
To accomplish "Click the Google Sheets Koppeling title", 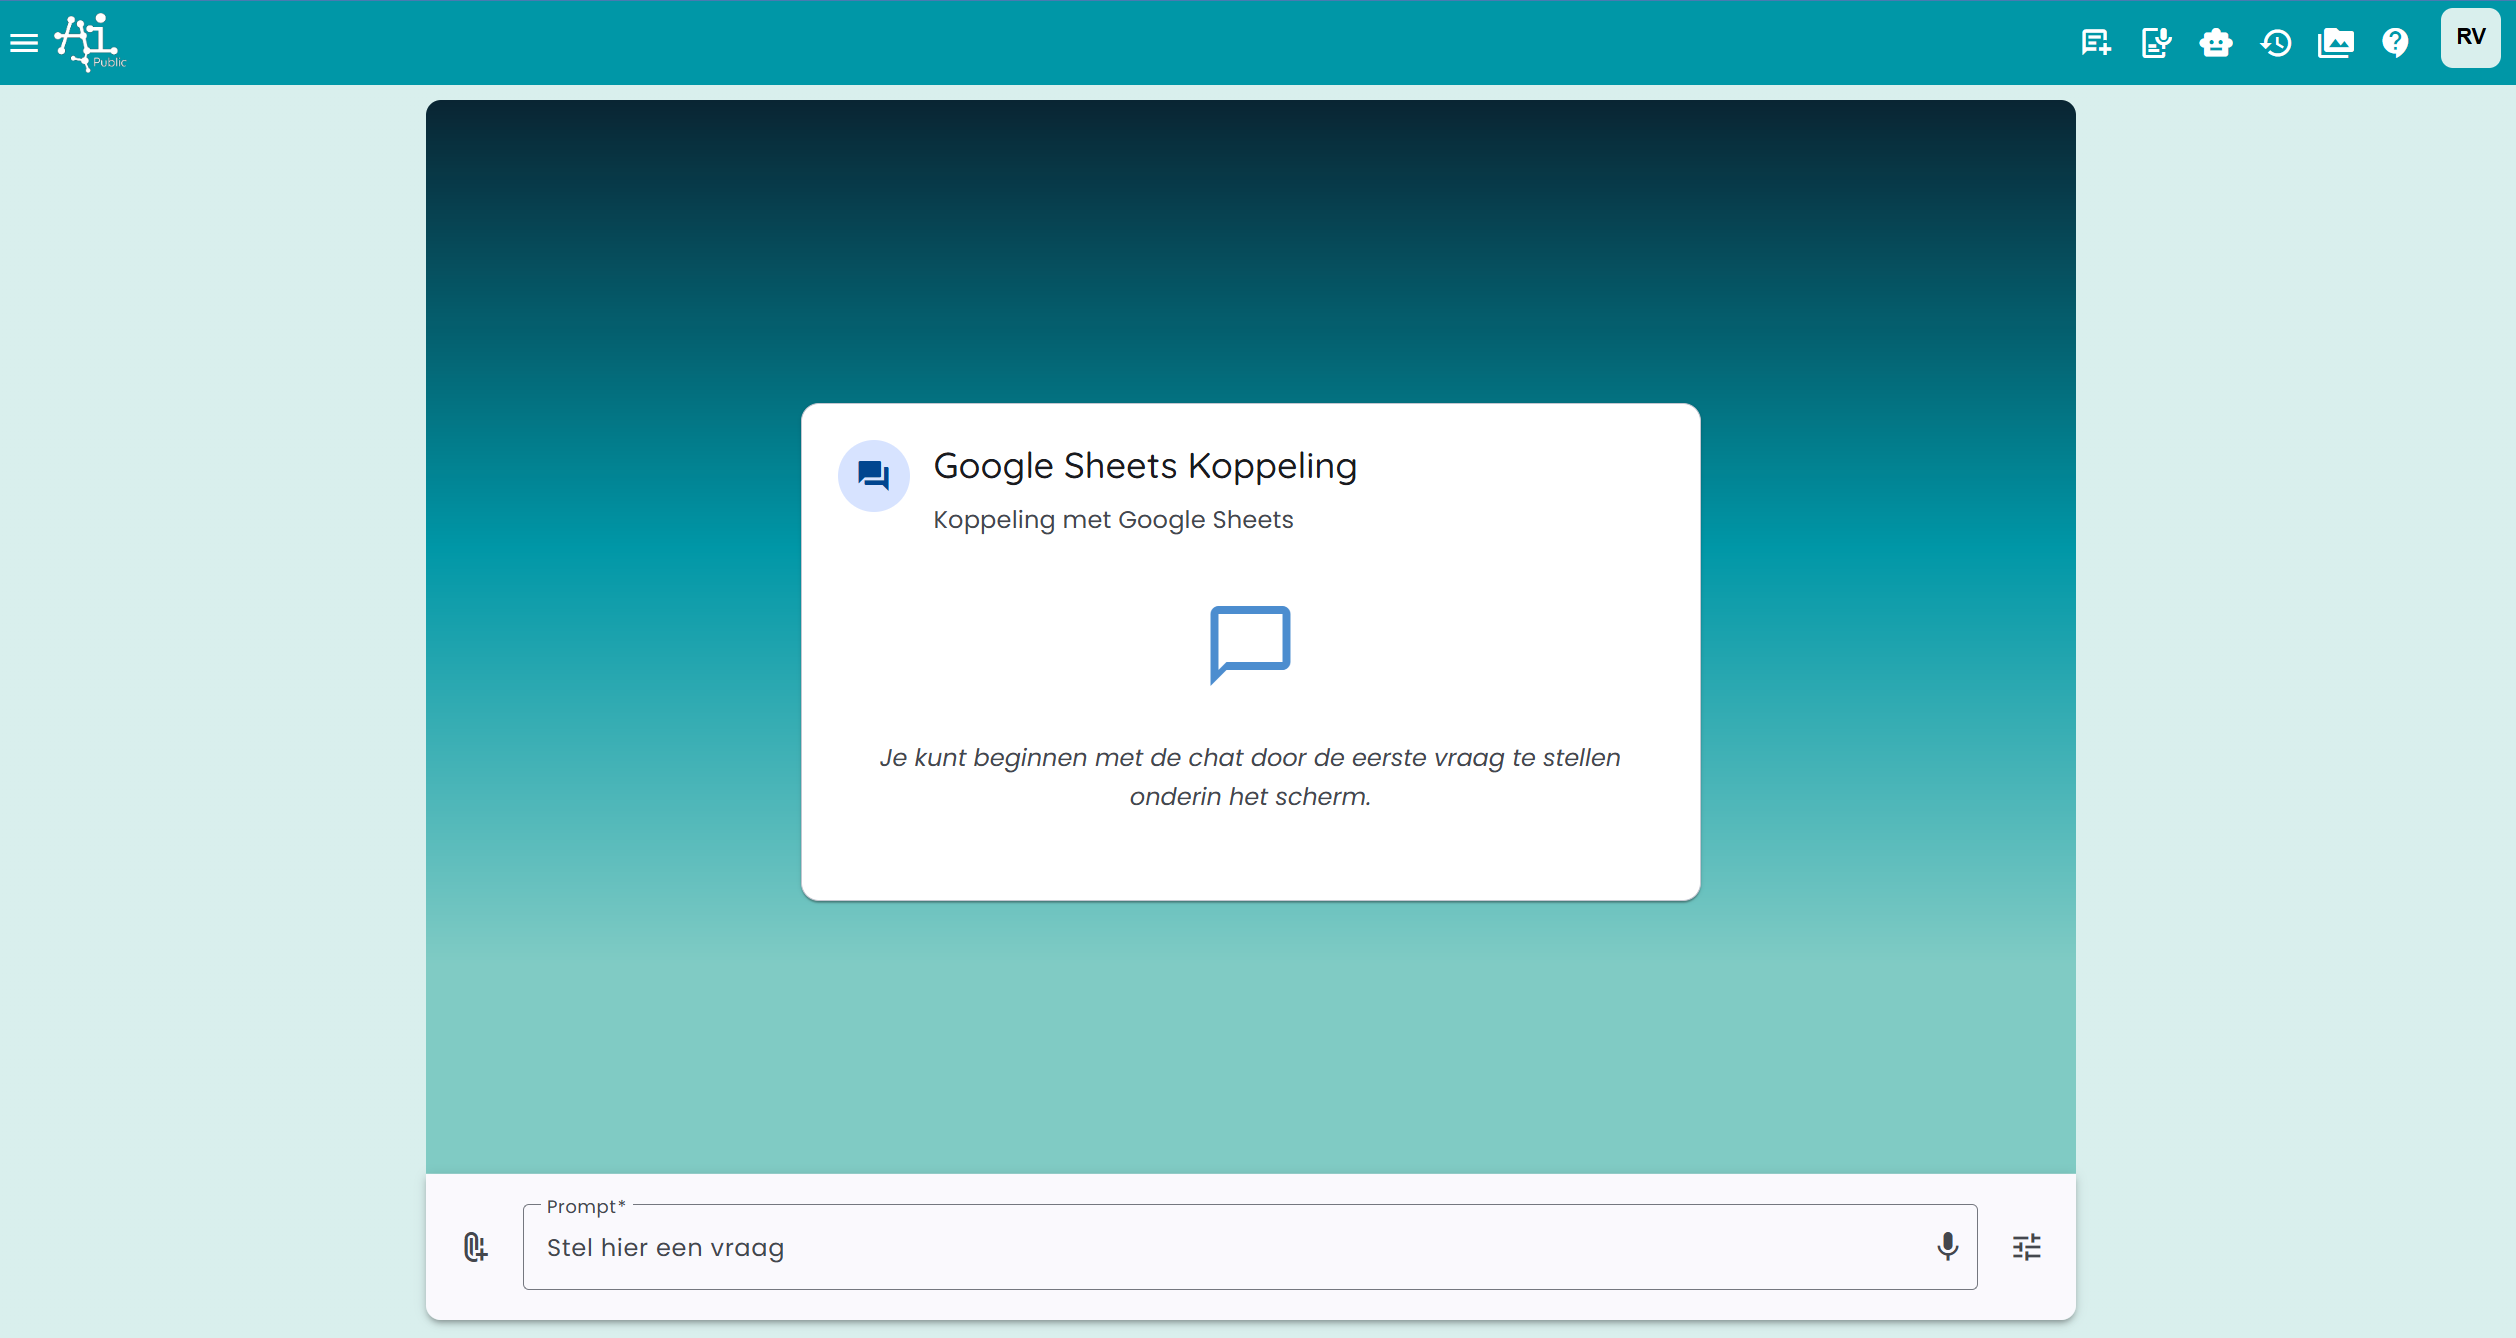I will [1144, 466].
